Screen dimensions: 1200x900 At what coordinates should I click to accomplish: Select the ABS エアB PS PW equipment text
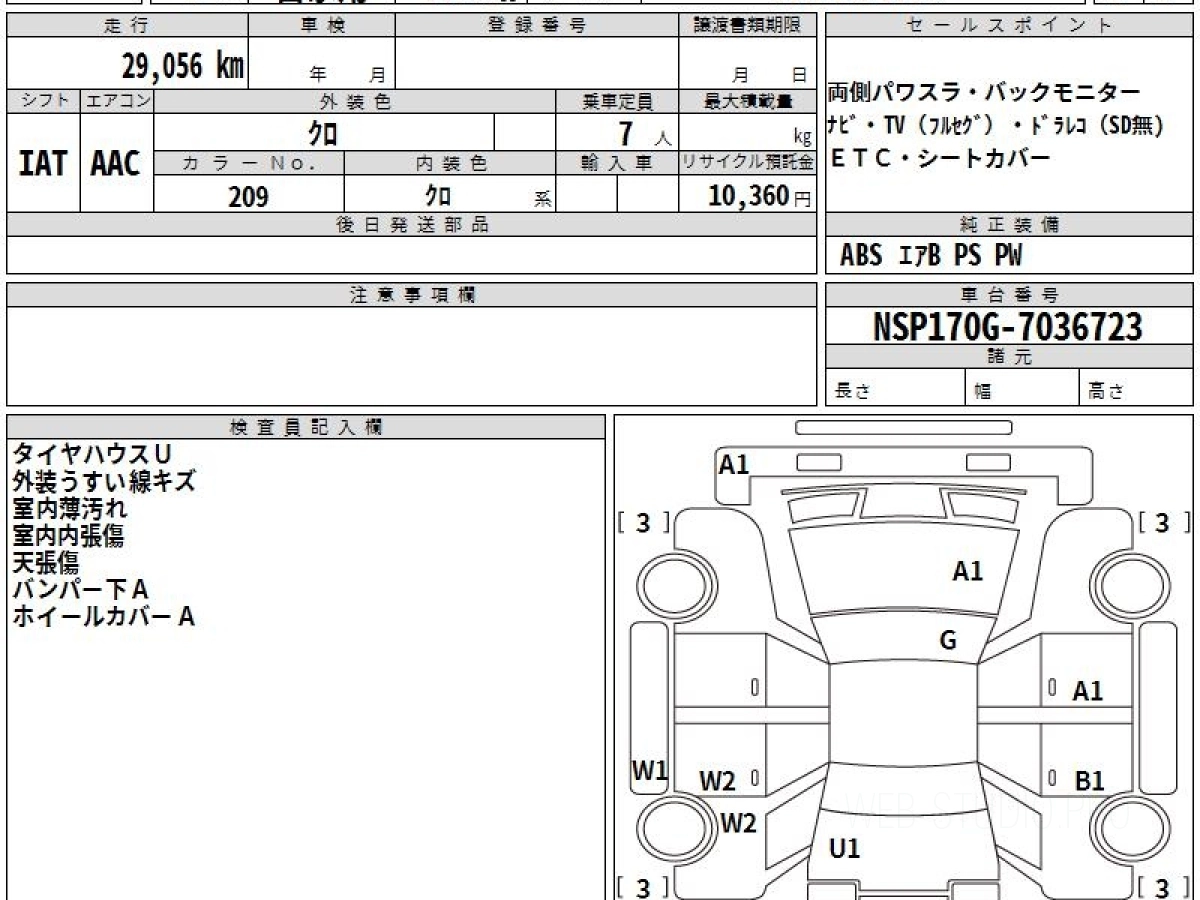(931, 256)
